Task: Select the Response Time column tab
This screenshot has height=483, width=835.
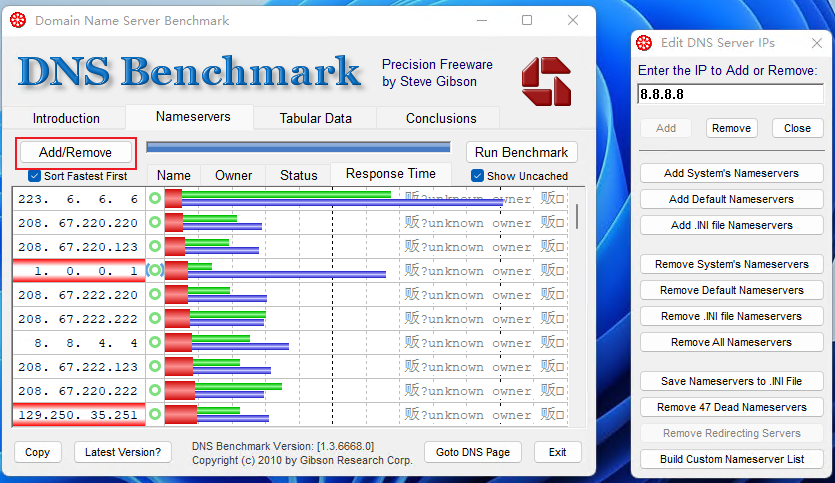Action: click(390, 174)
